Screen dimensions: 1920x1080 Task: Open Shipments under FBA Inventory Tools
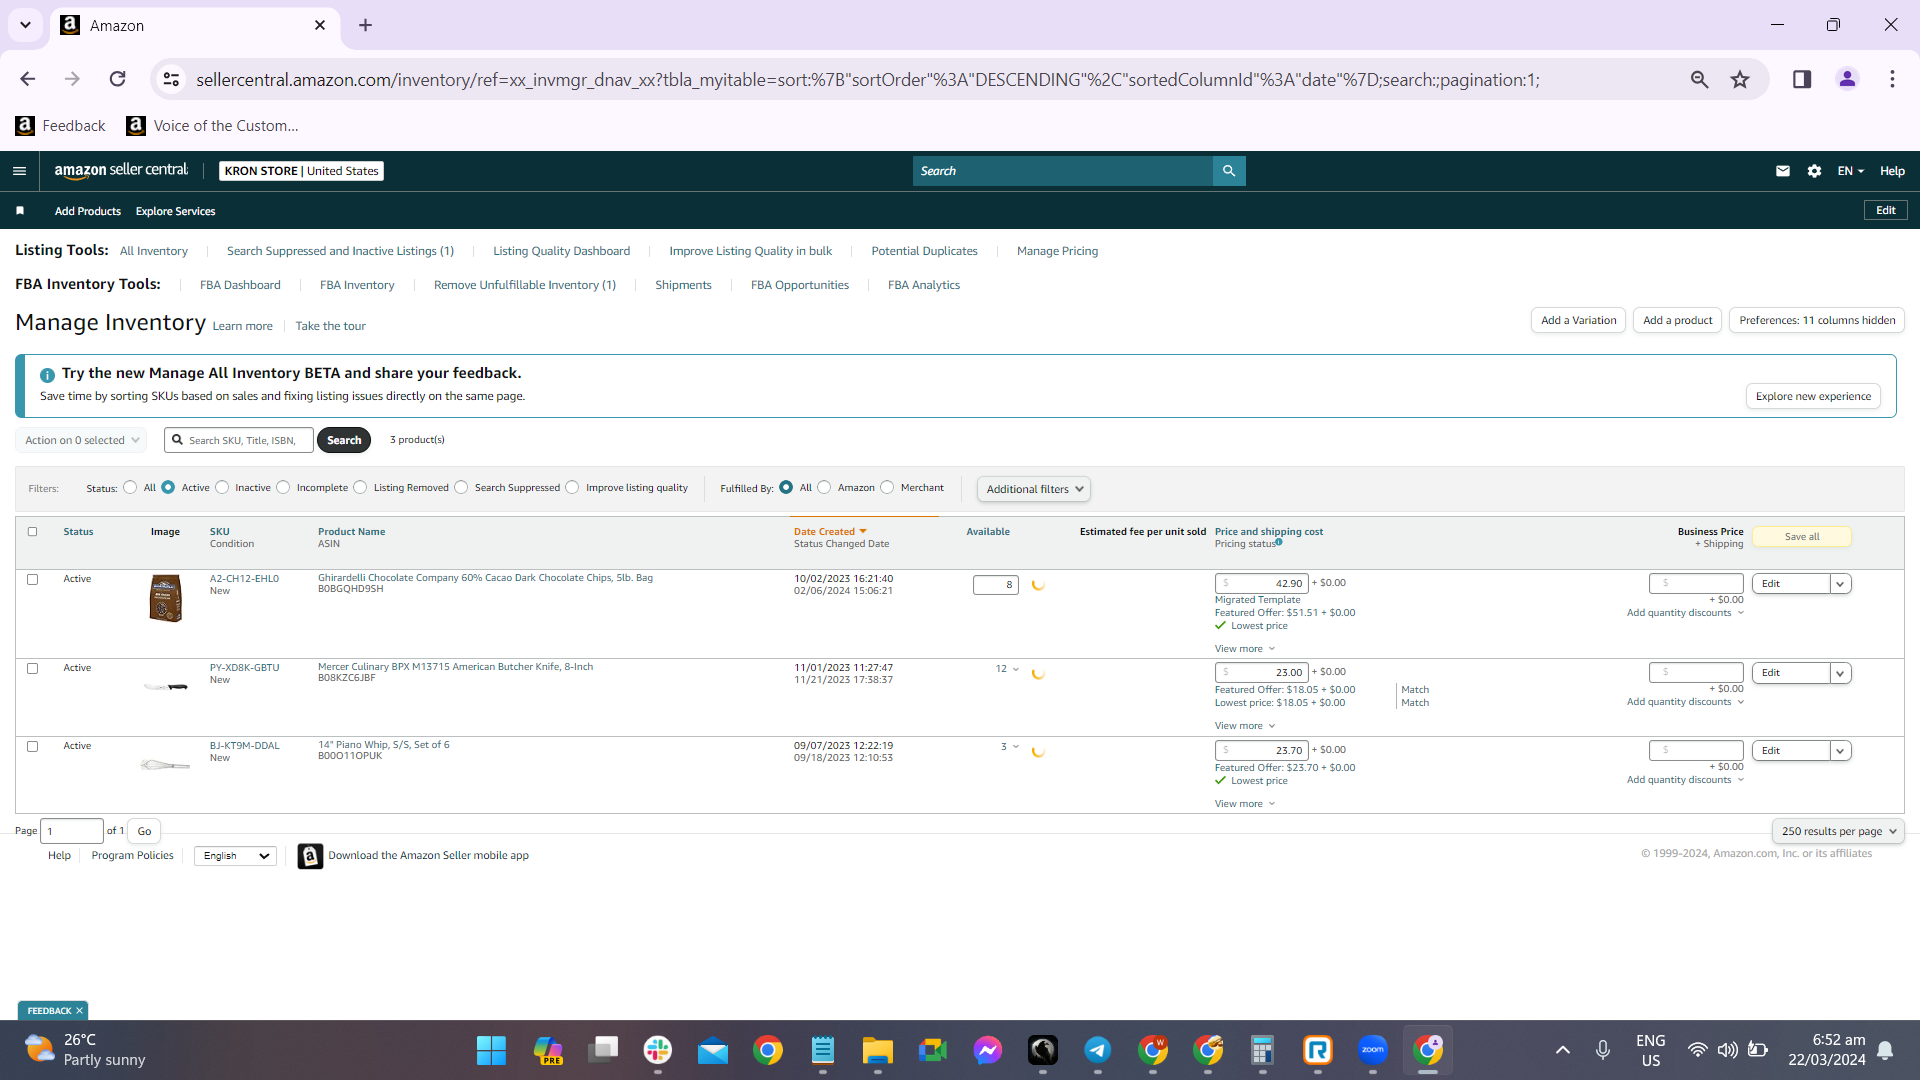[x=683, y=285]
